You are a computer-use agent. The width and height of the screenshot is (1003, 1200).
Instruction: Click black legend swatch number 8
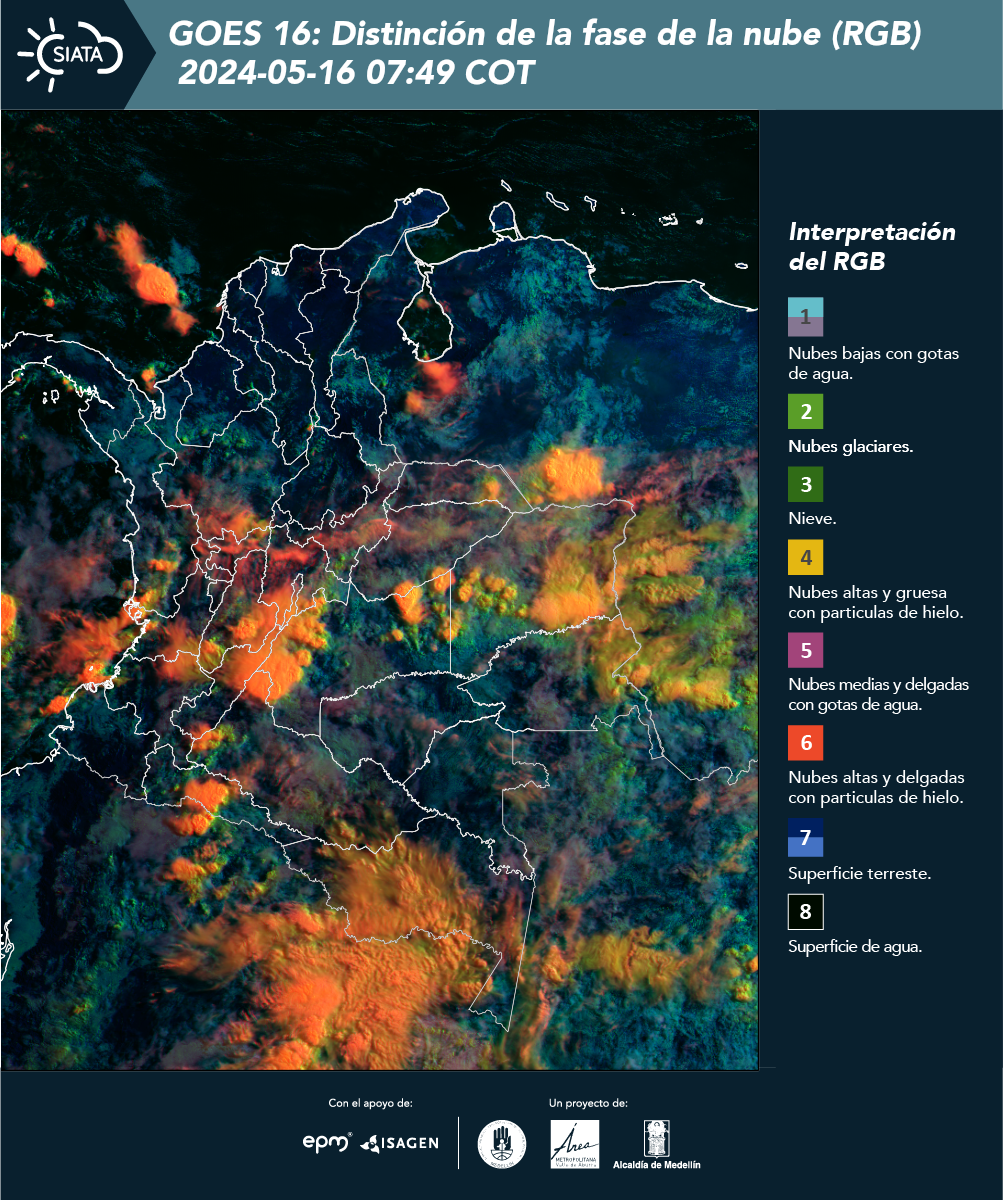pyautogui.click(x=806, y=912)
